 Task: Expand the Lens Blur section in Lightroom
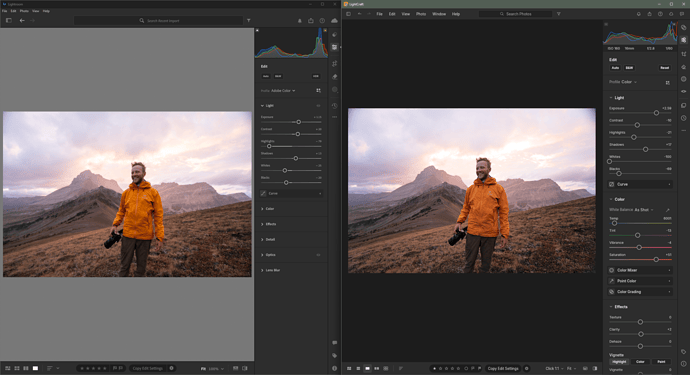[262, 270]
